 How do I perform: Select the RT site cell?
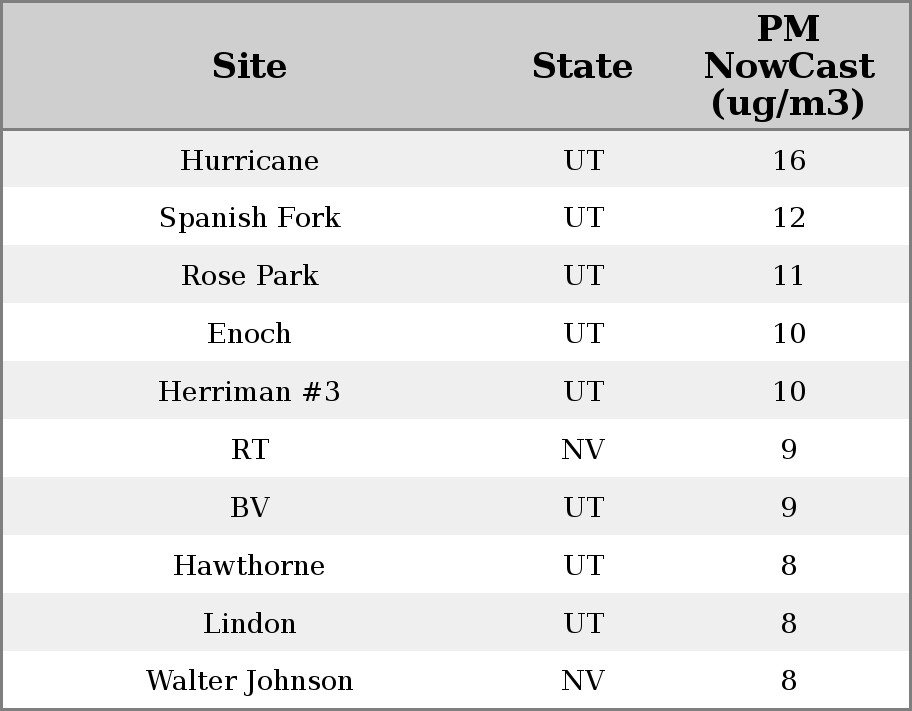point(249,450)
